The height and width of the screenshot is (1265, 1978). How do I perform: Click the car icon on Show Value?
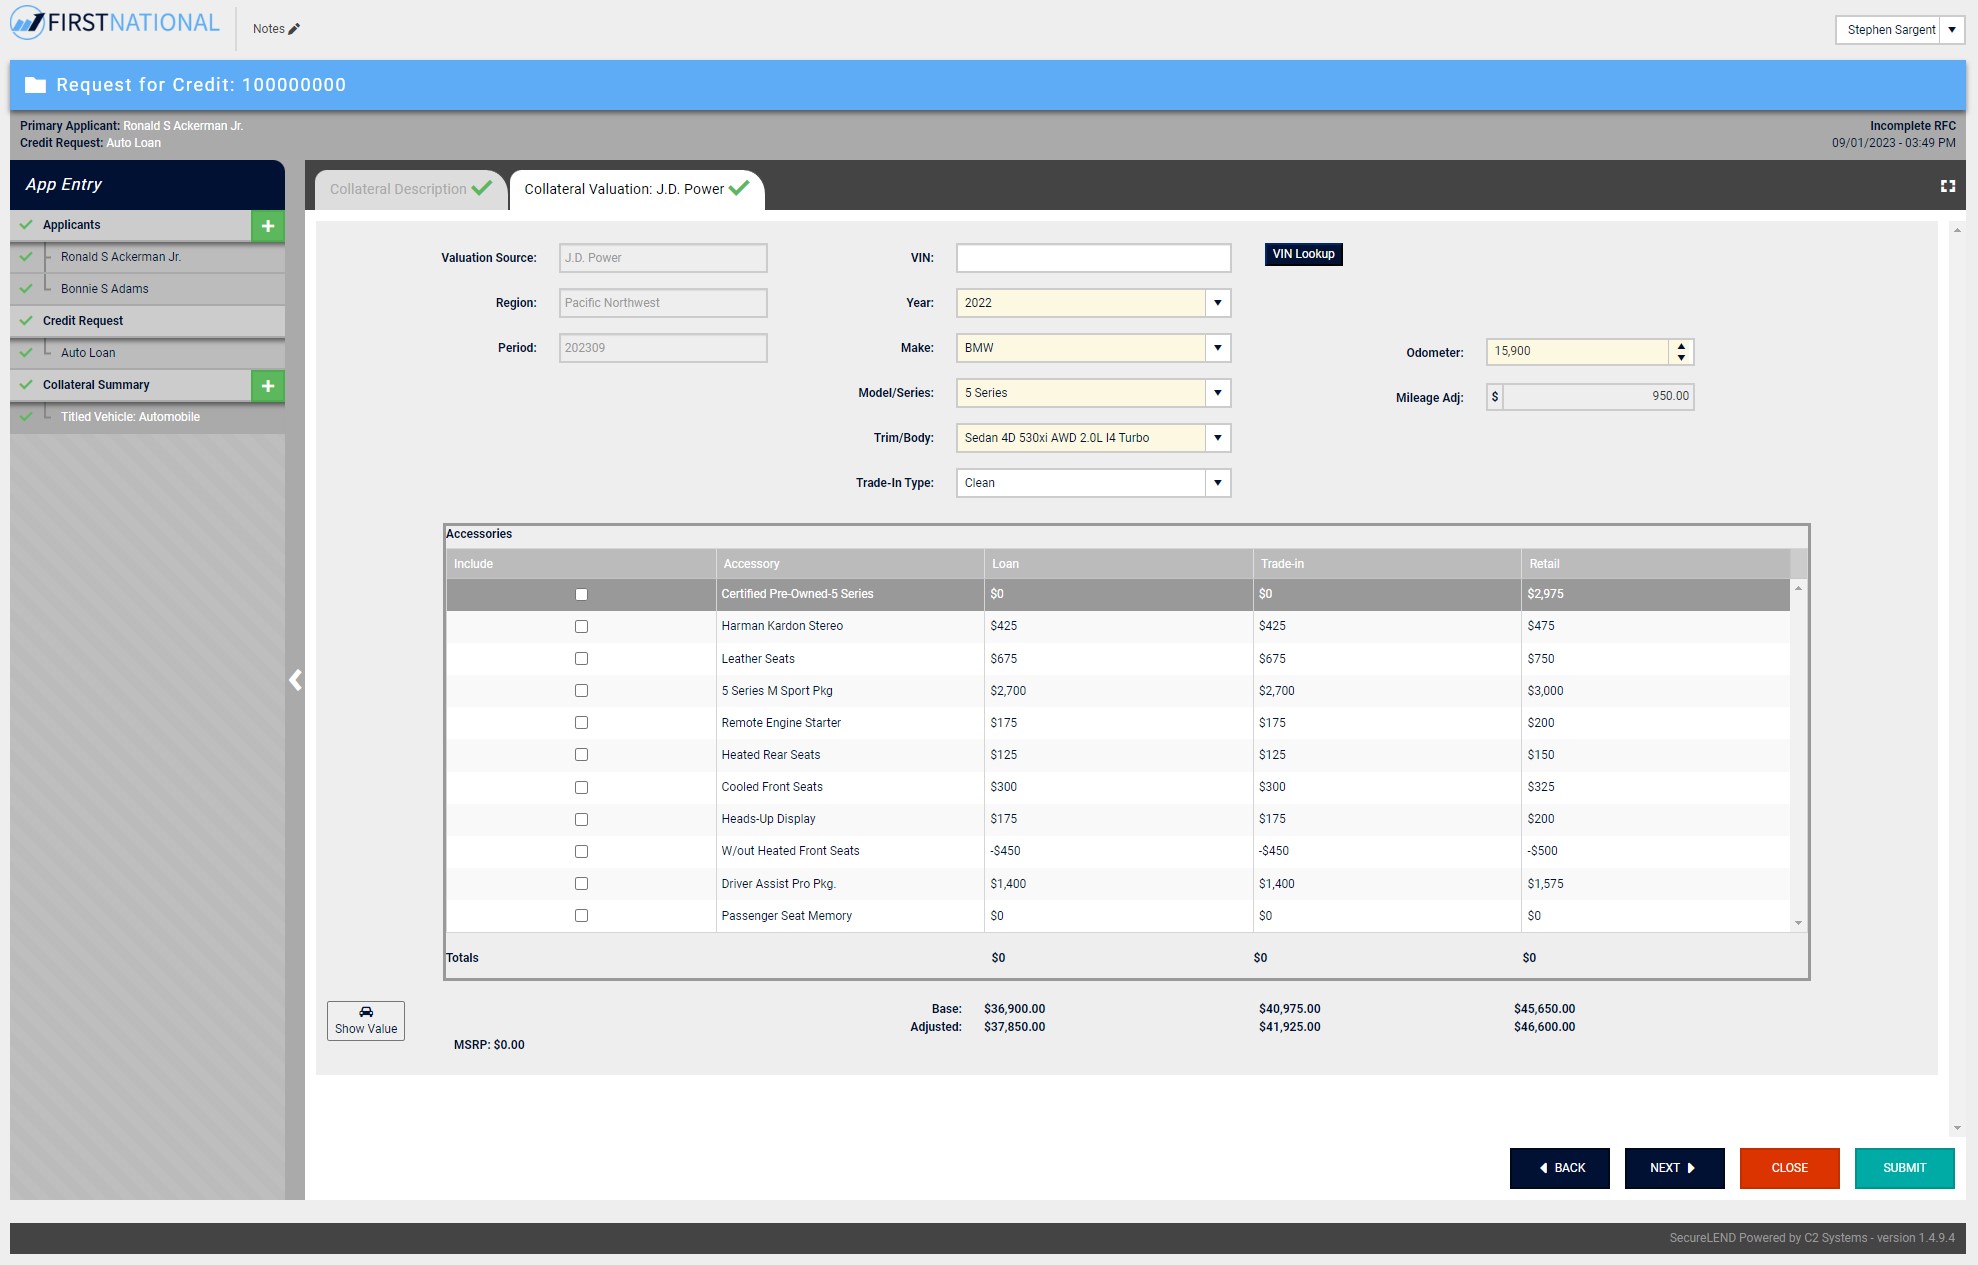click(x=366, y=1012)
